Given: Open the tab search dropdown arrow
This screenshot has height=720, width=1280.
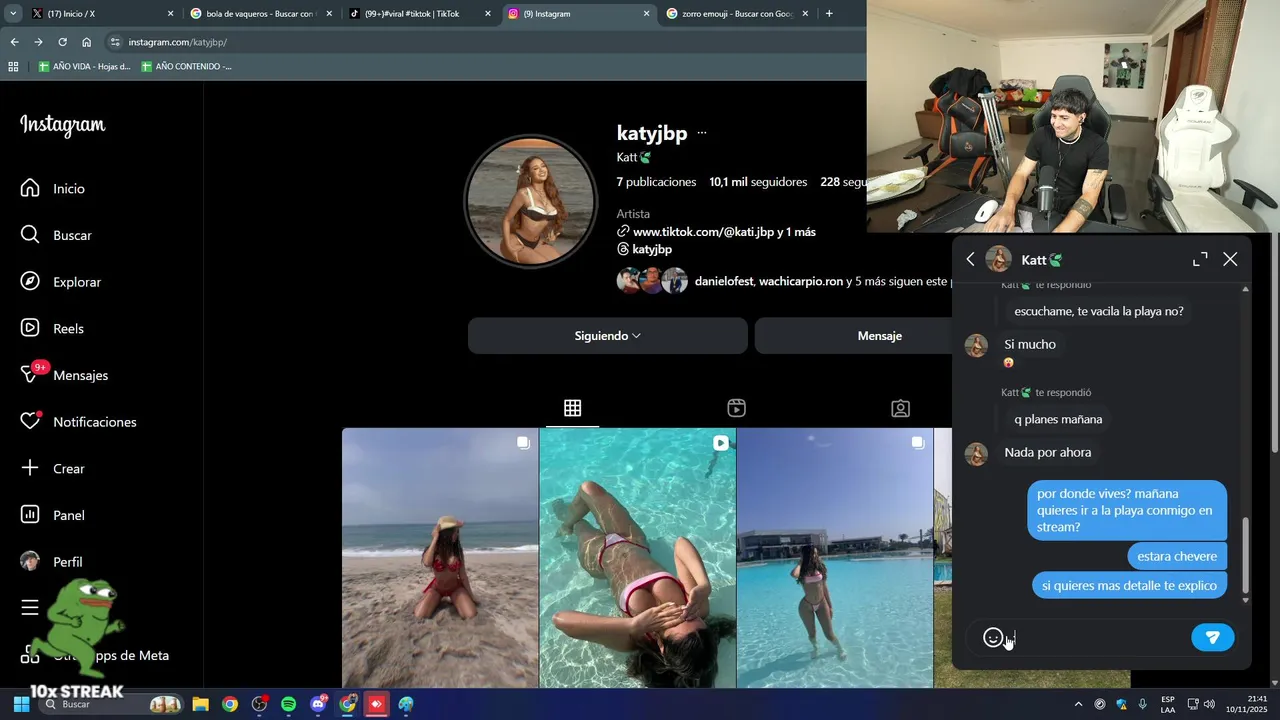Looking at the screenshot, I should click(x=13, y=14).
